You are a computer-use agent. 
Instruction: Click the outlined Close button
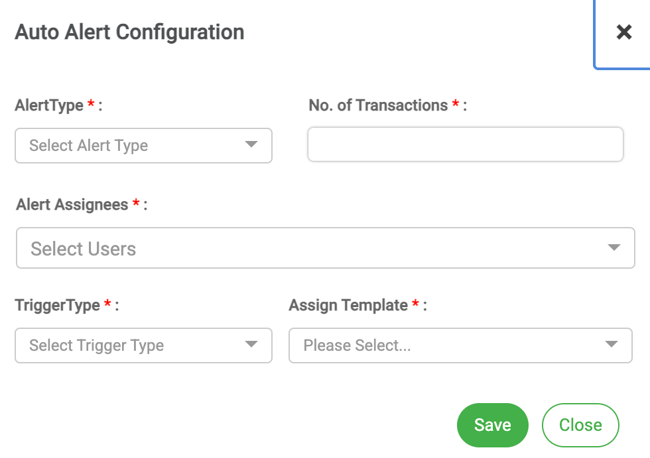(580, 425)
